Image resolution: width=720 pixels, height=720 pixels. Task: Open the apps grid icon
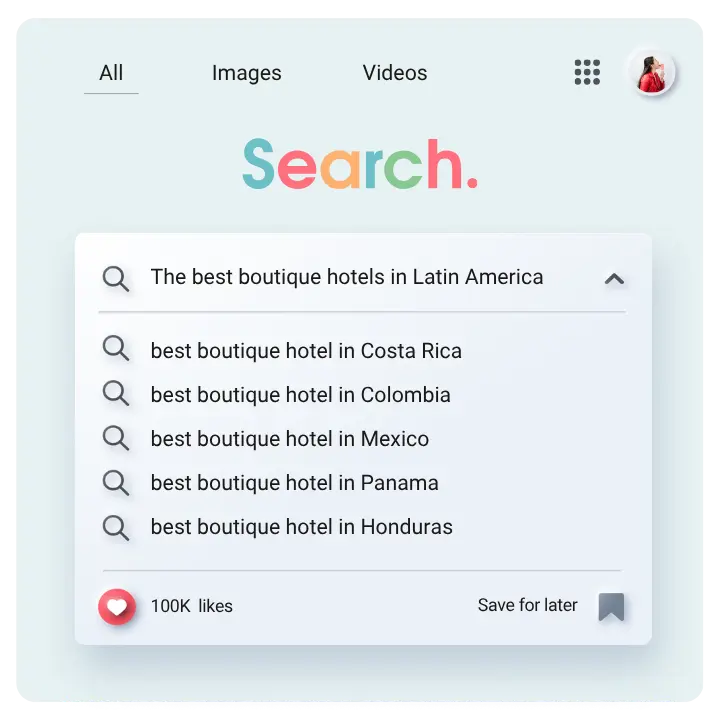pos(587,72)
